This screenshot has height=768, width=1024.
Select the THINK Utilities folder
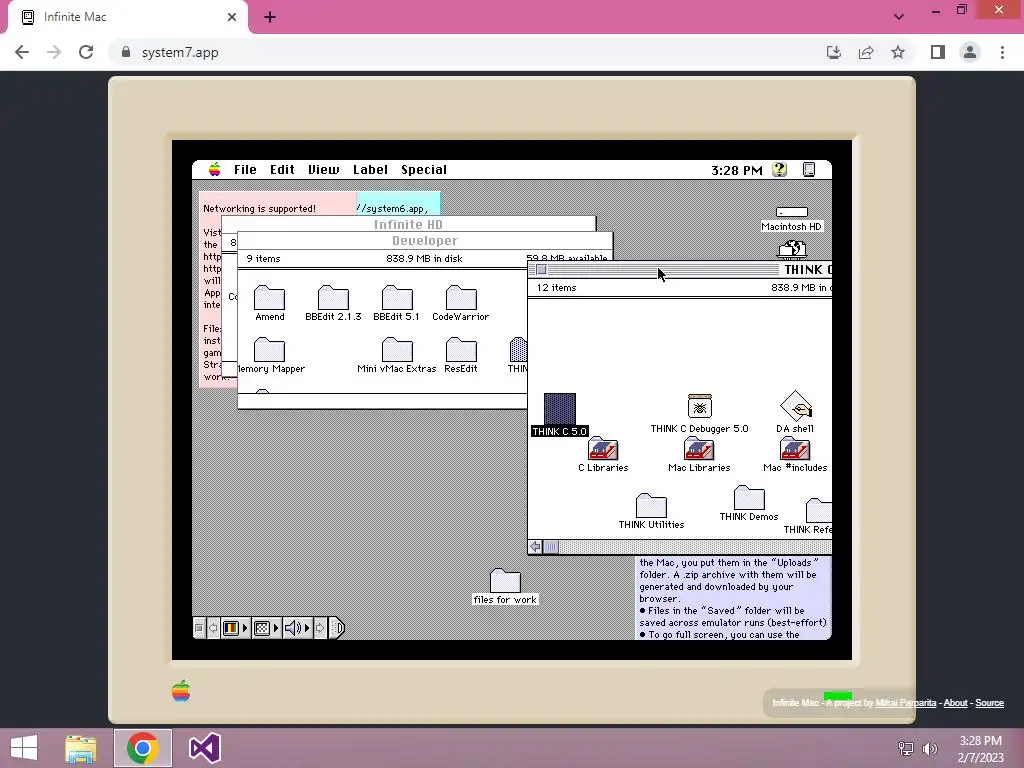(x=651, y=505)
